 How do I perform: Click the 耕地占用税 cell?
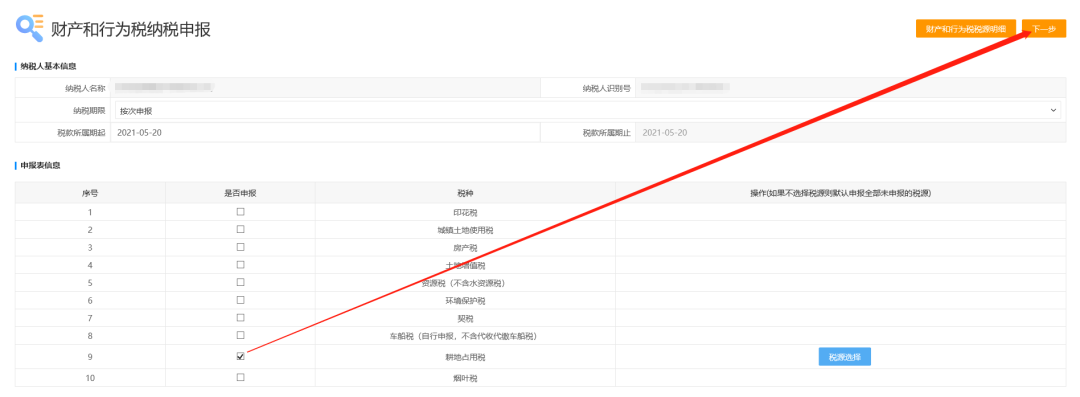click(465, 357)
